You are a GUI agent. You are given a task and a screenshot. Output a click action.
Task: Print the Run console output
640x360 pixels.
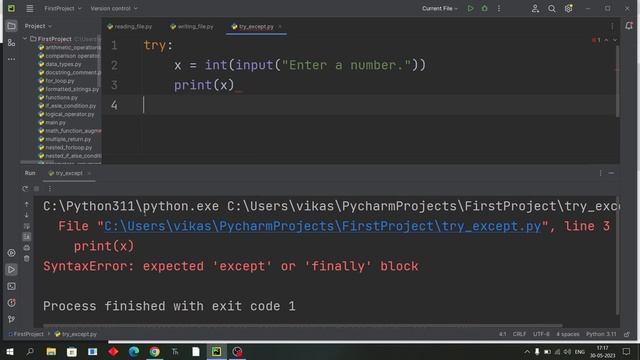(27, 248)
